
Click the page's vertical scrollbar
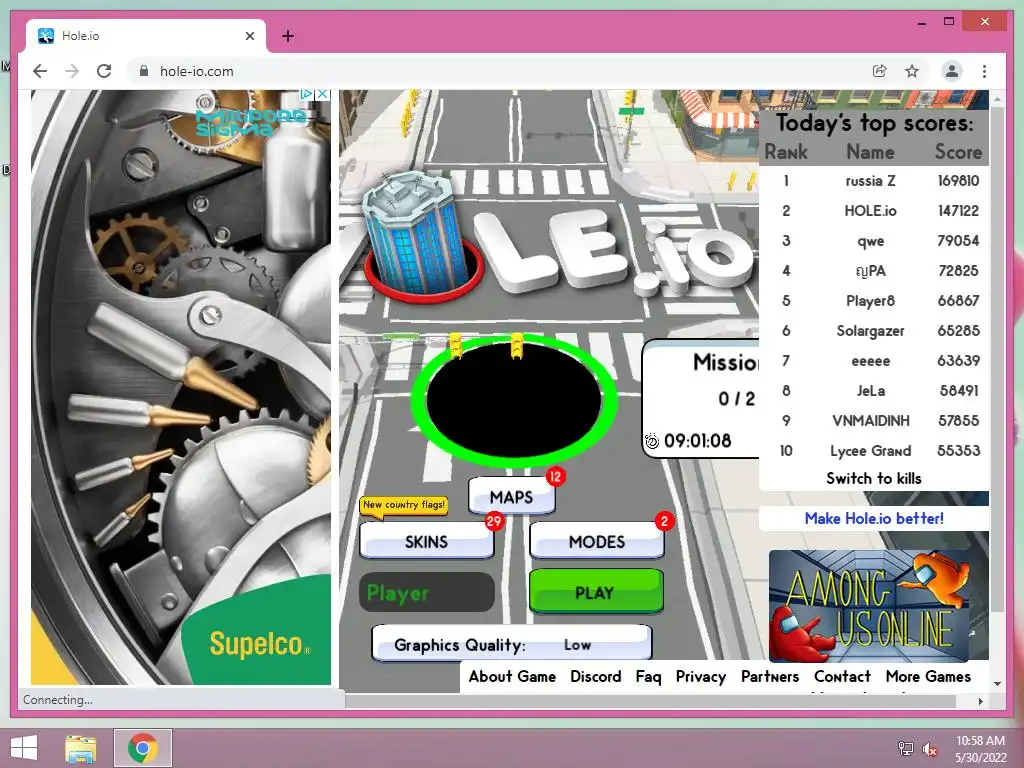click(997, 359)
